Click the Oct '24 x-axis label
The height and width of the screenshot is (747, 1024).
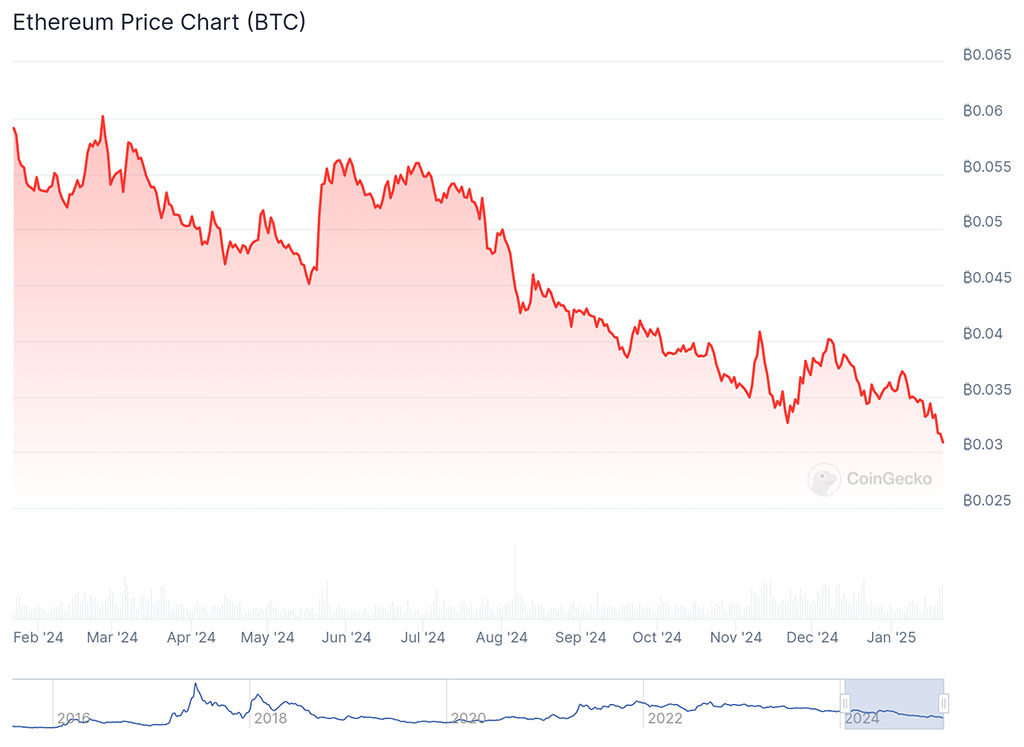[x=657, y=637]
